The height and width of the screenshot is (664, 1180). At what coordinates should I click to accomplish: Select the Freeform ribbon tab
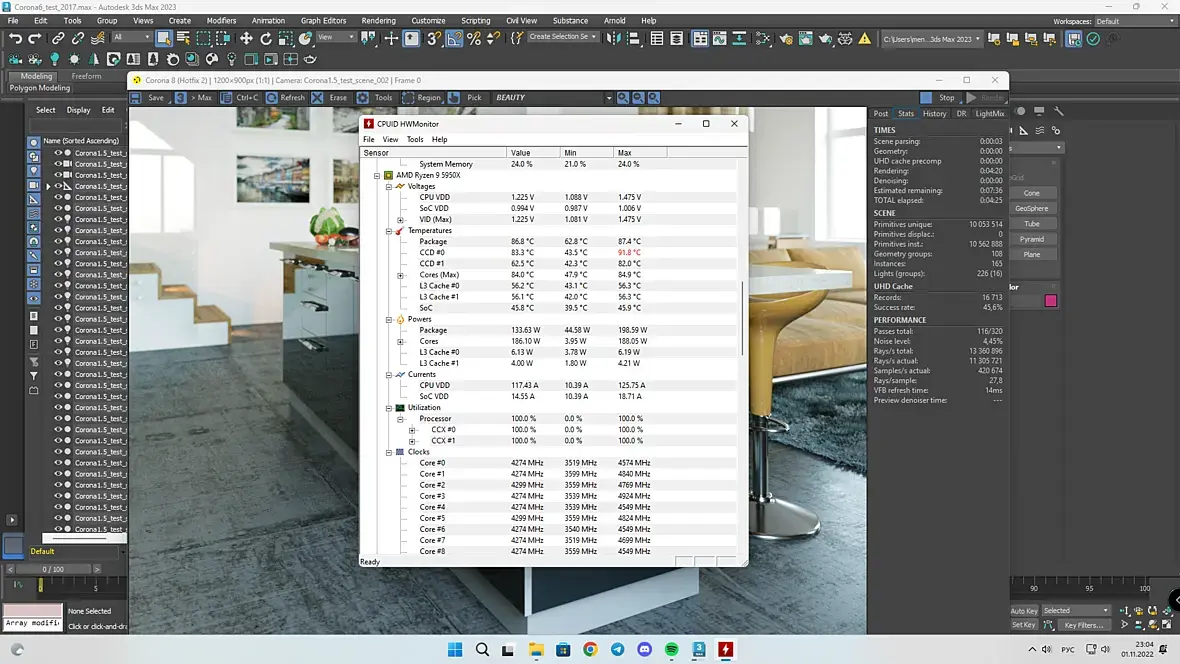point(86,76)
